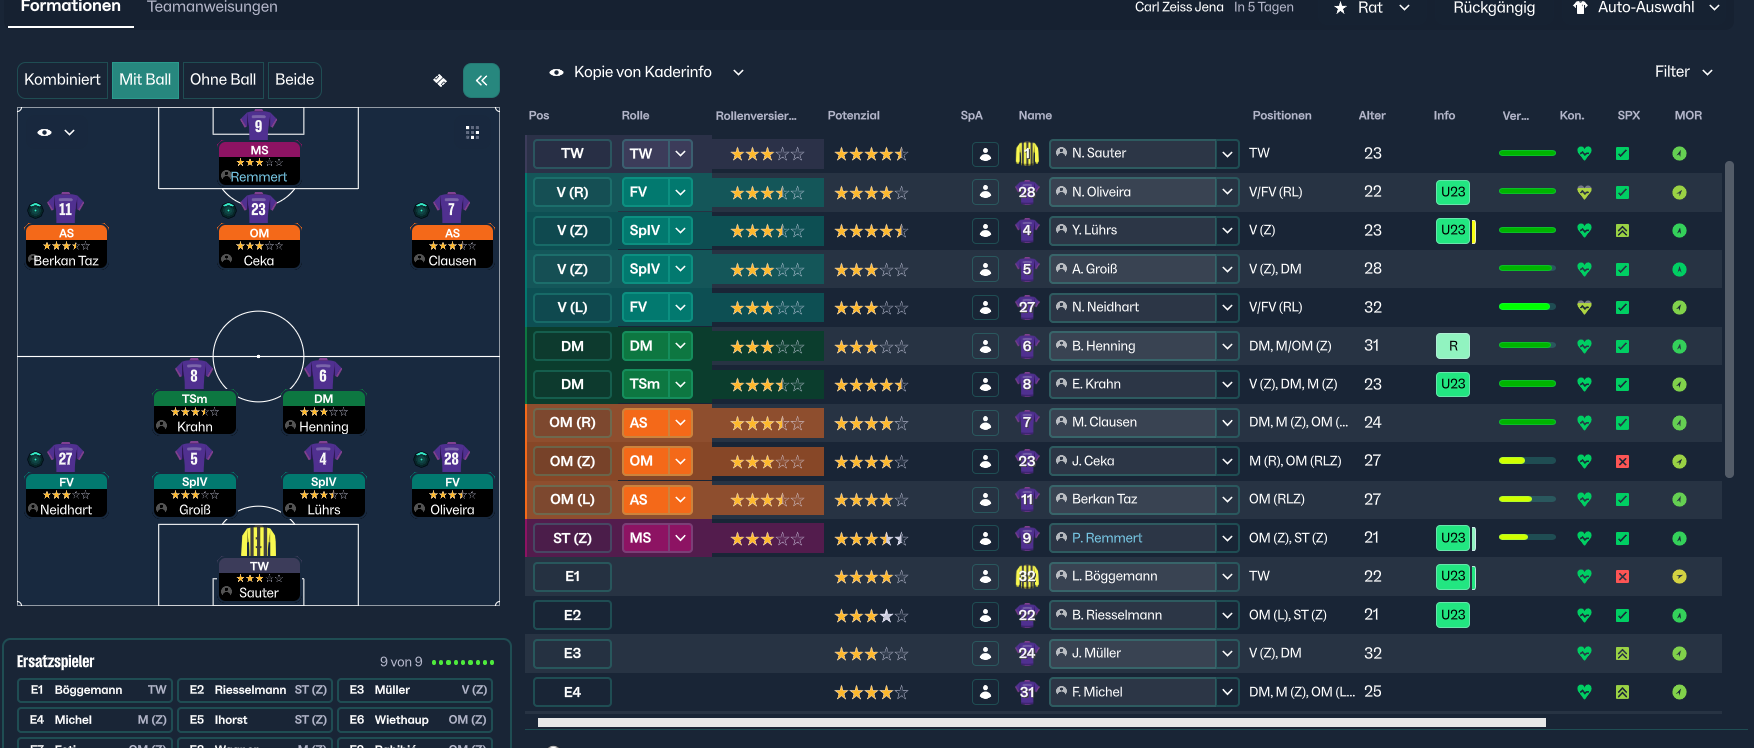
Task: Open the role dropdown for the TW position
Action: 680,154
